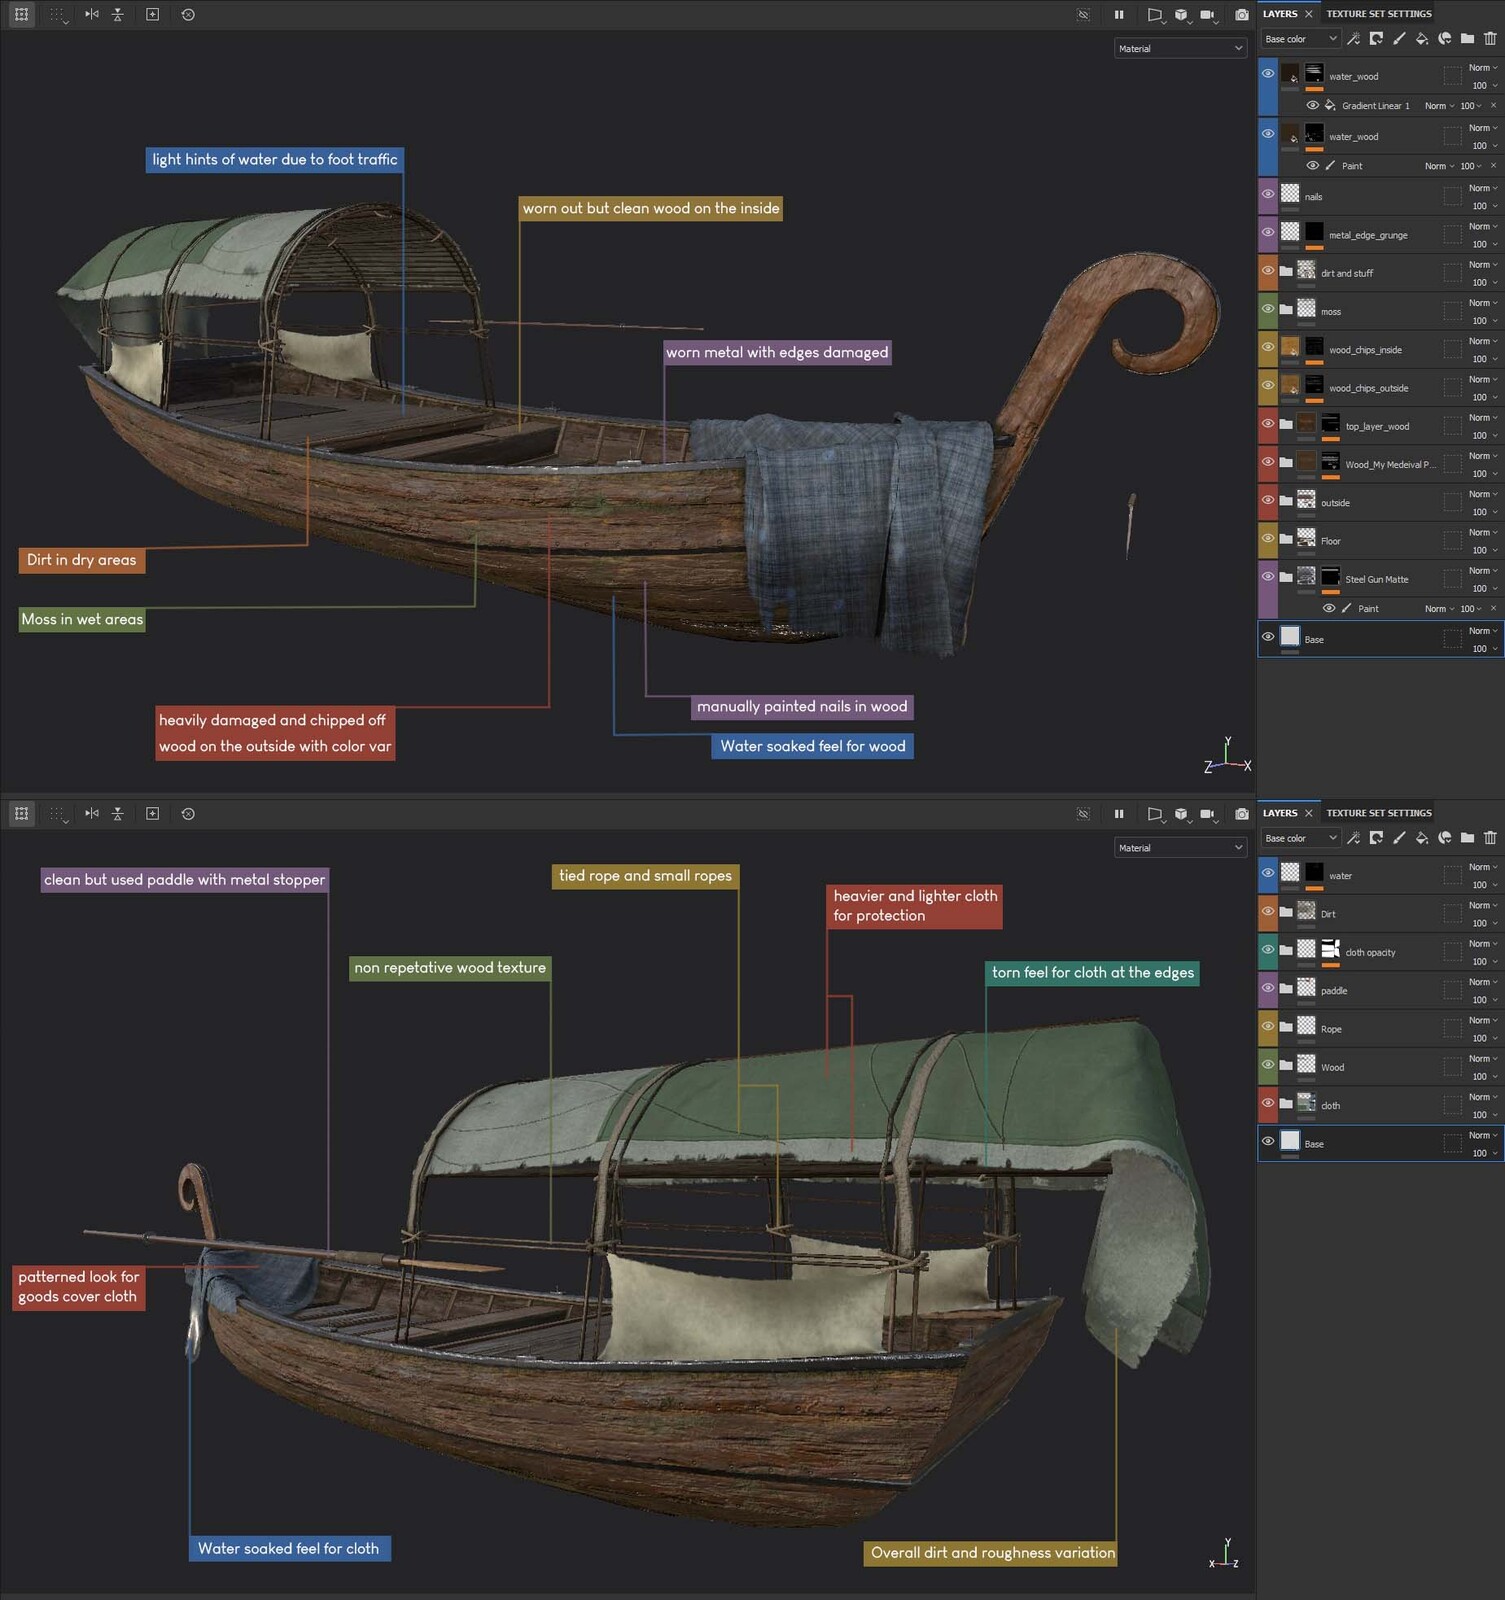Select the Layers tab in the lower panel
This screenshot has height=1600, width=1505.
(x=1280, y=813)
